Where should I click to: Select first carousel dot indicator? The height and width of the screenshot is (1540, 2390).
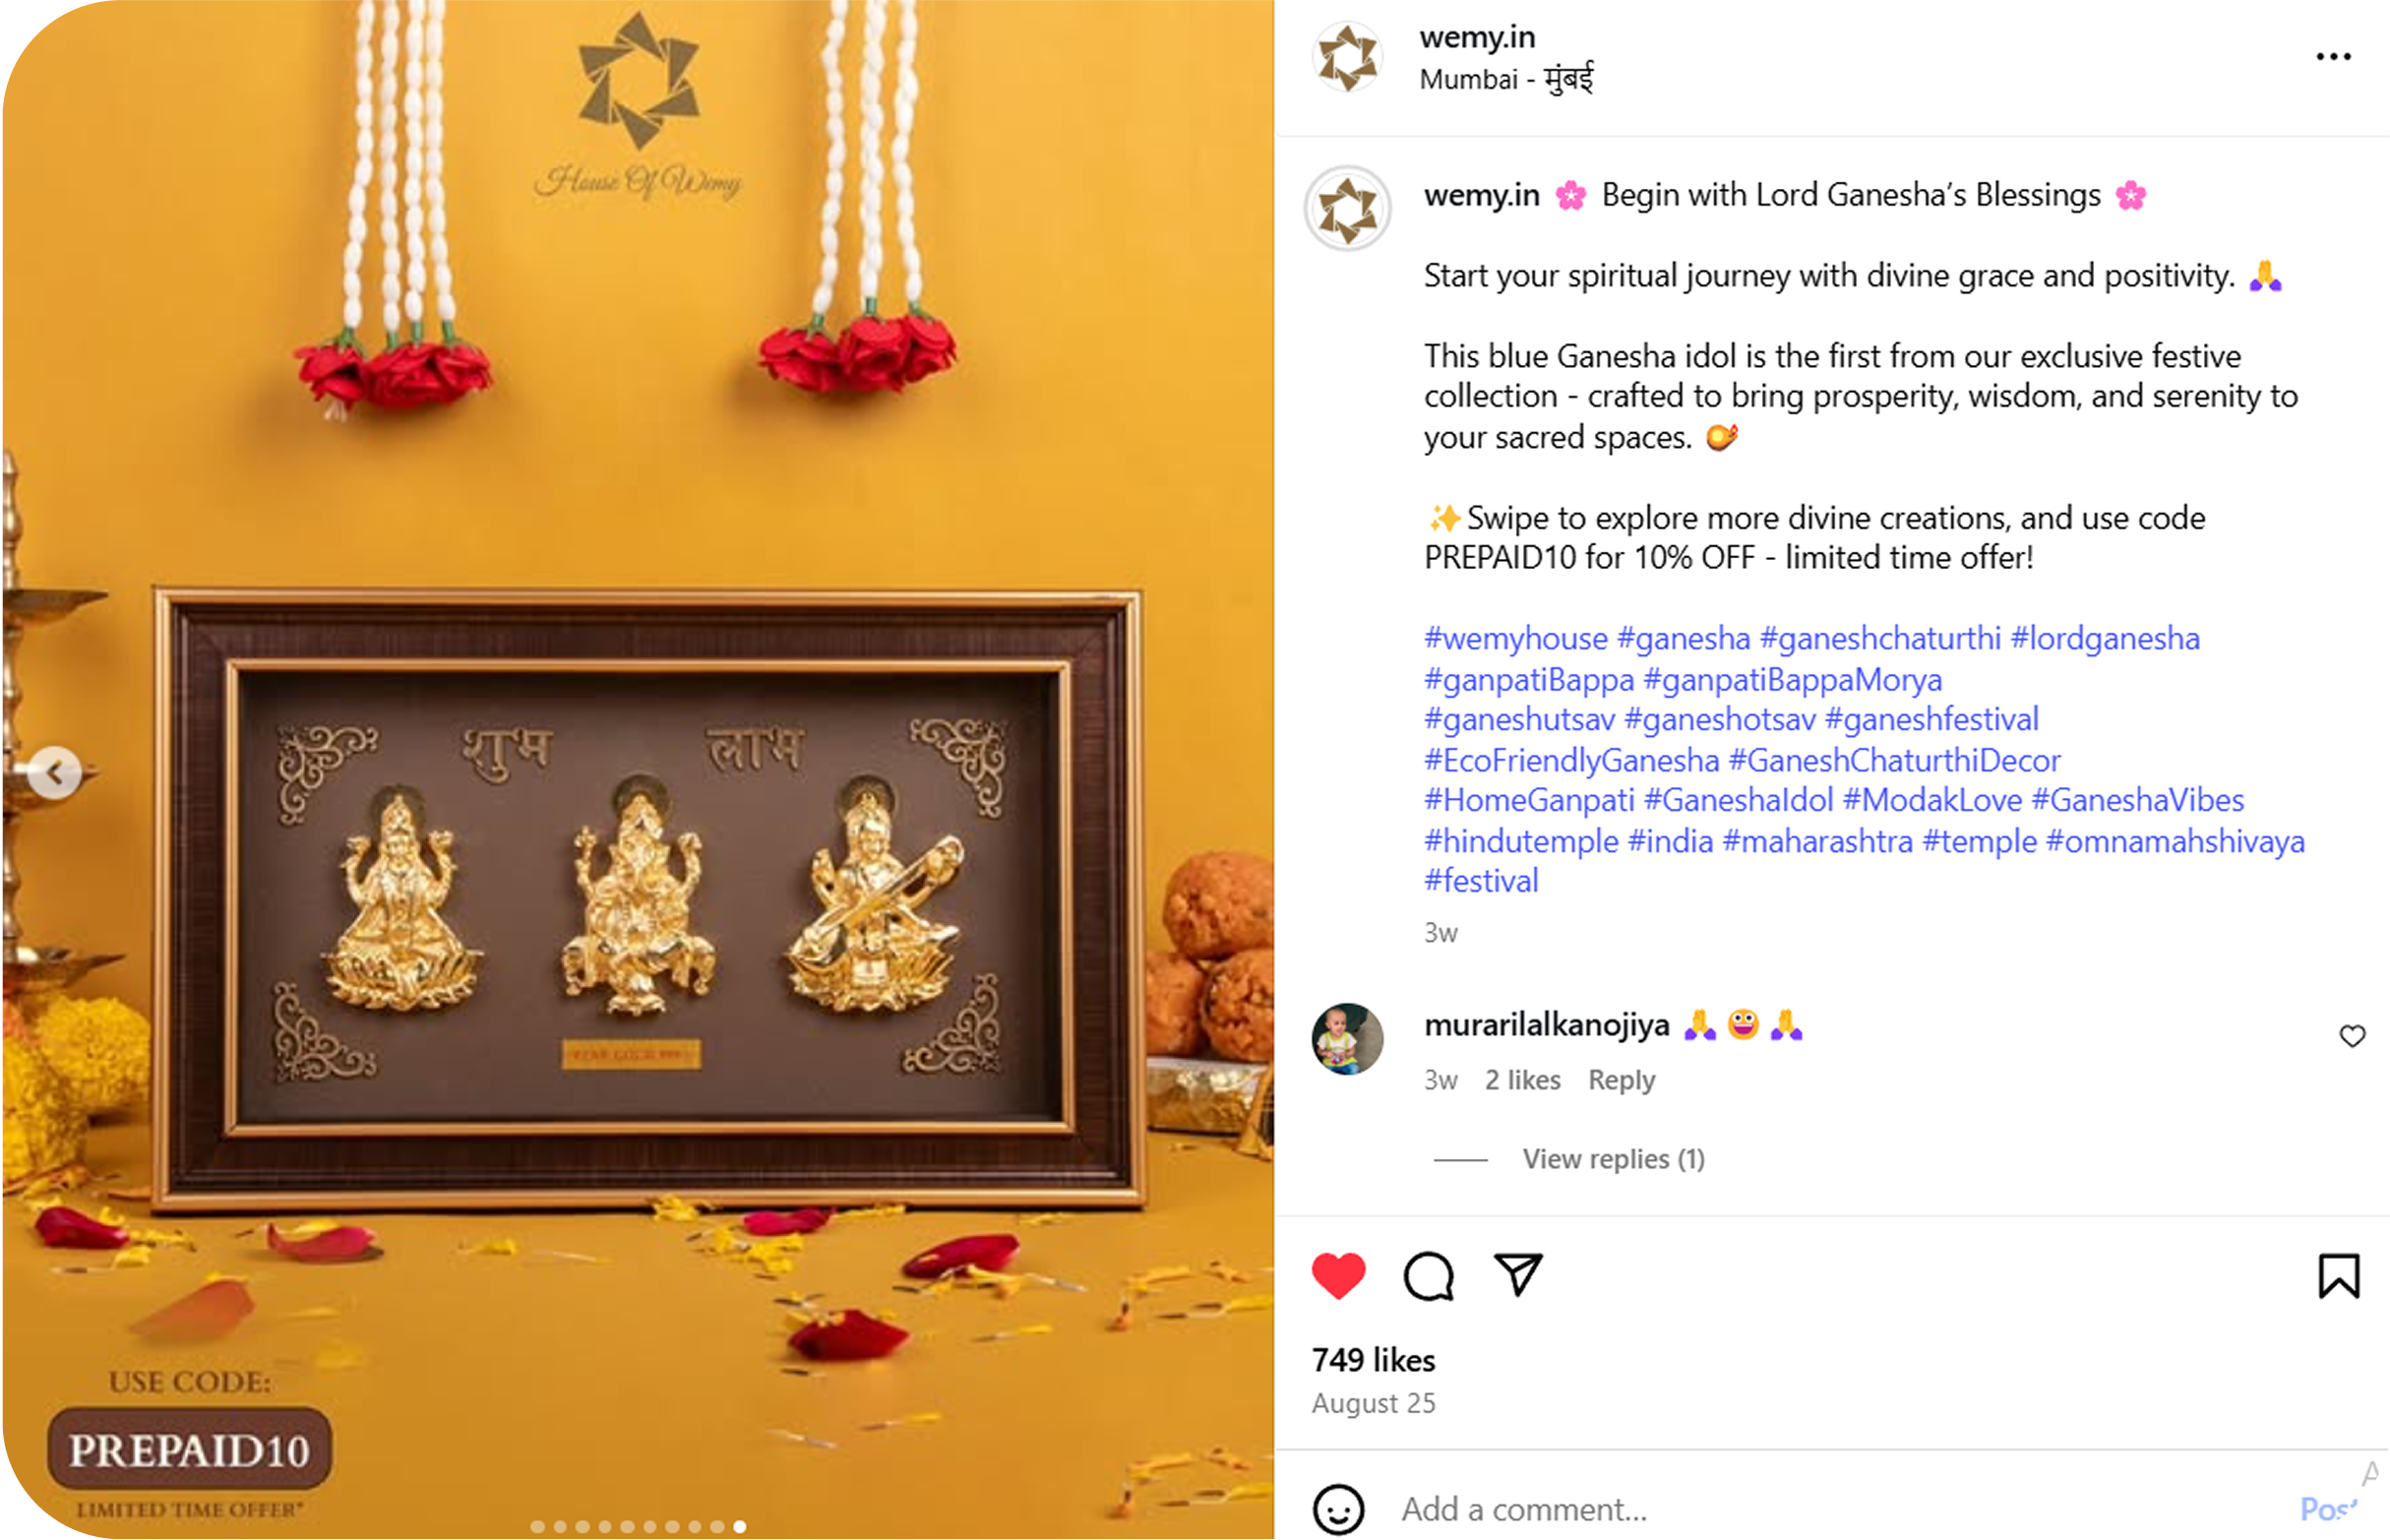coord(537,1527)
